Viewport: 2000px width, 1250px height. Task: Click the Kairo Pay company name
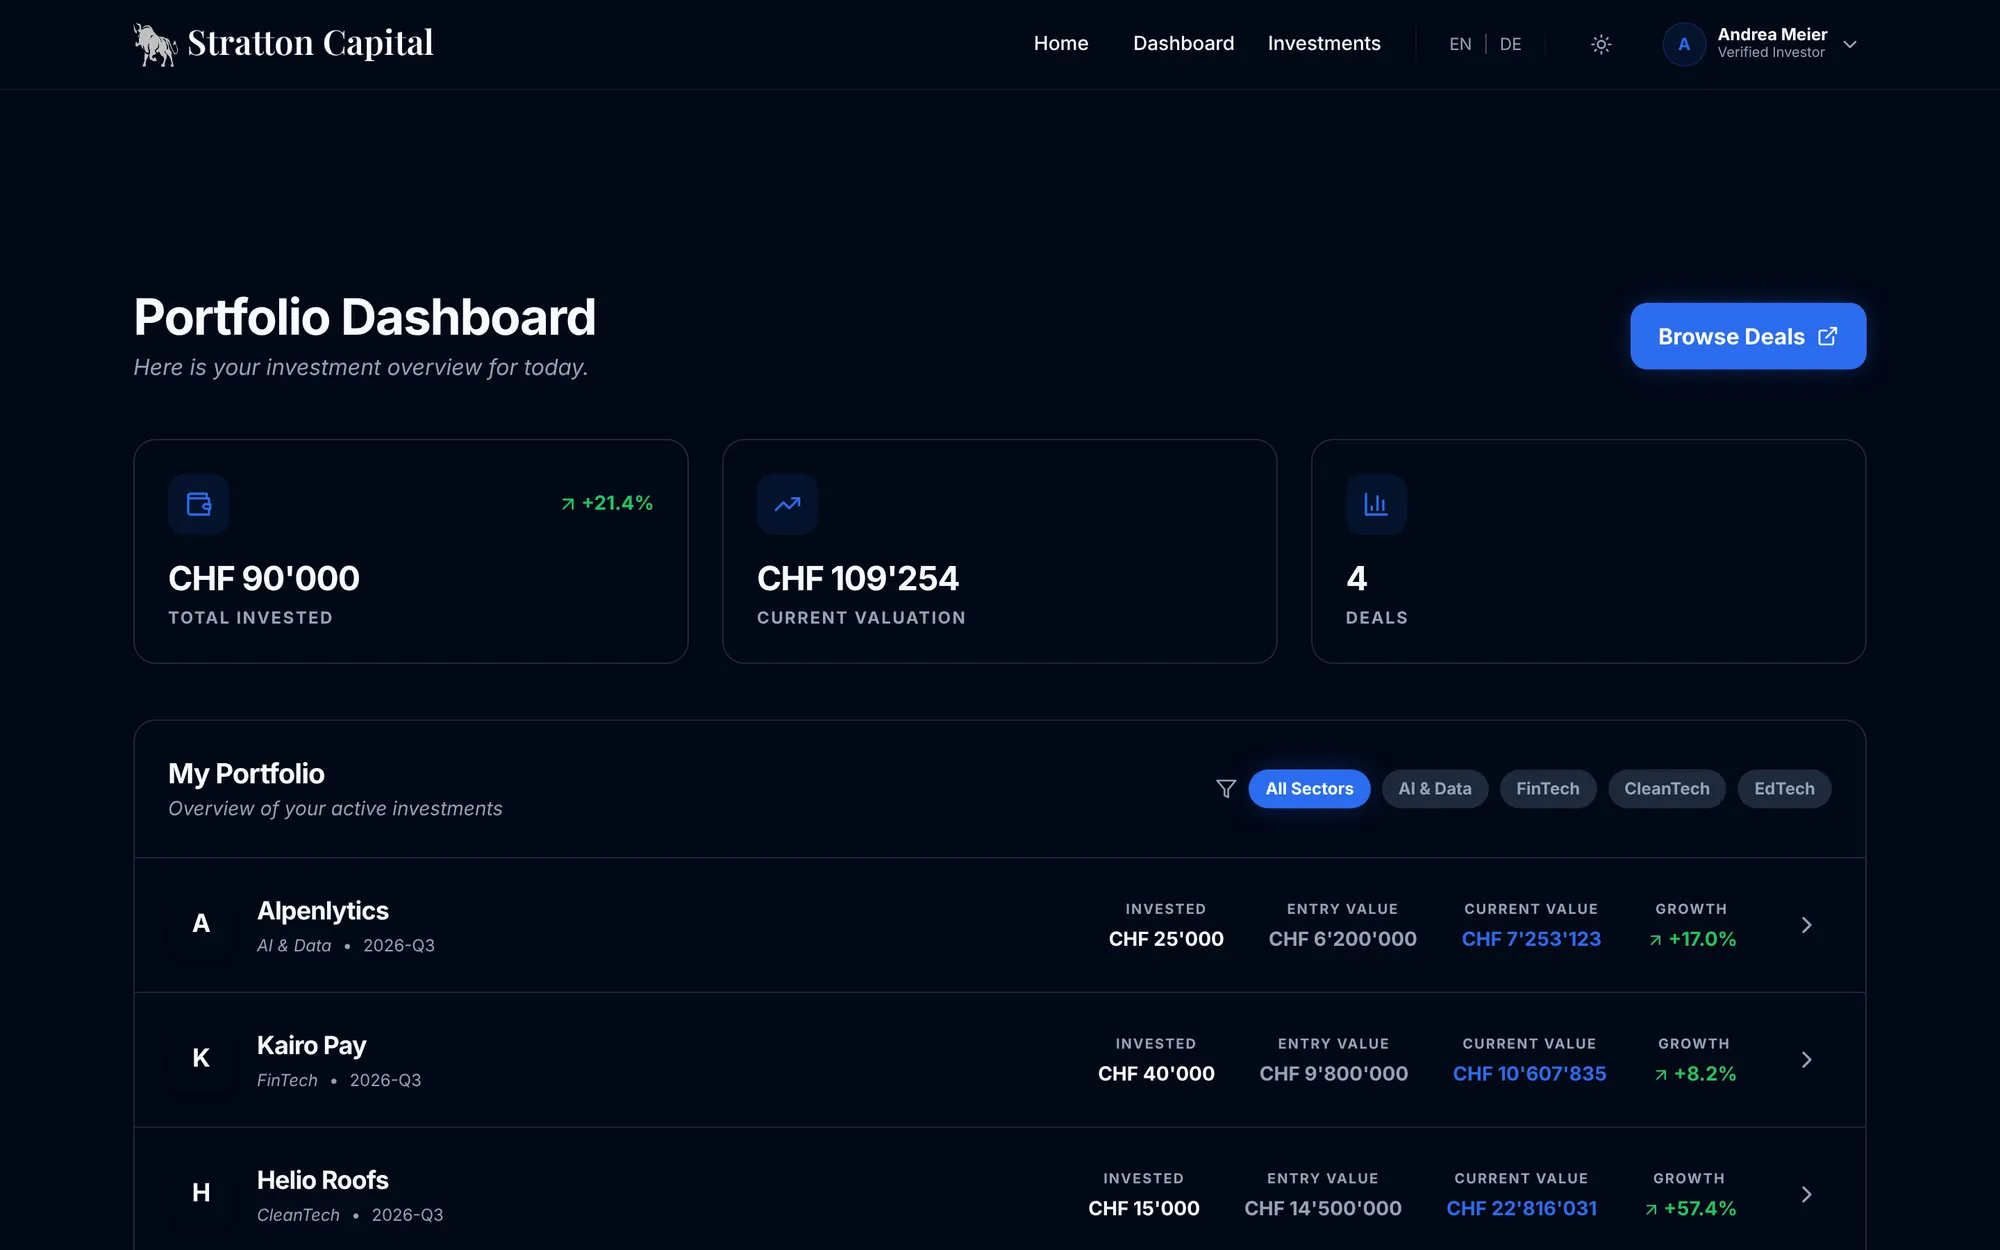click(x=311, y=1046)
